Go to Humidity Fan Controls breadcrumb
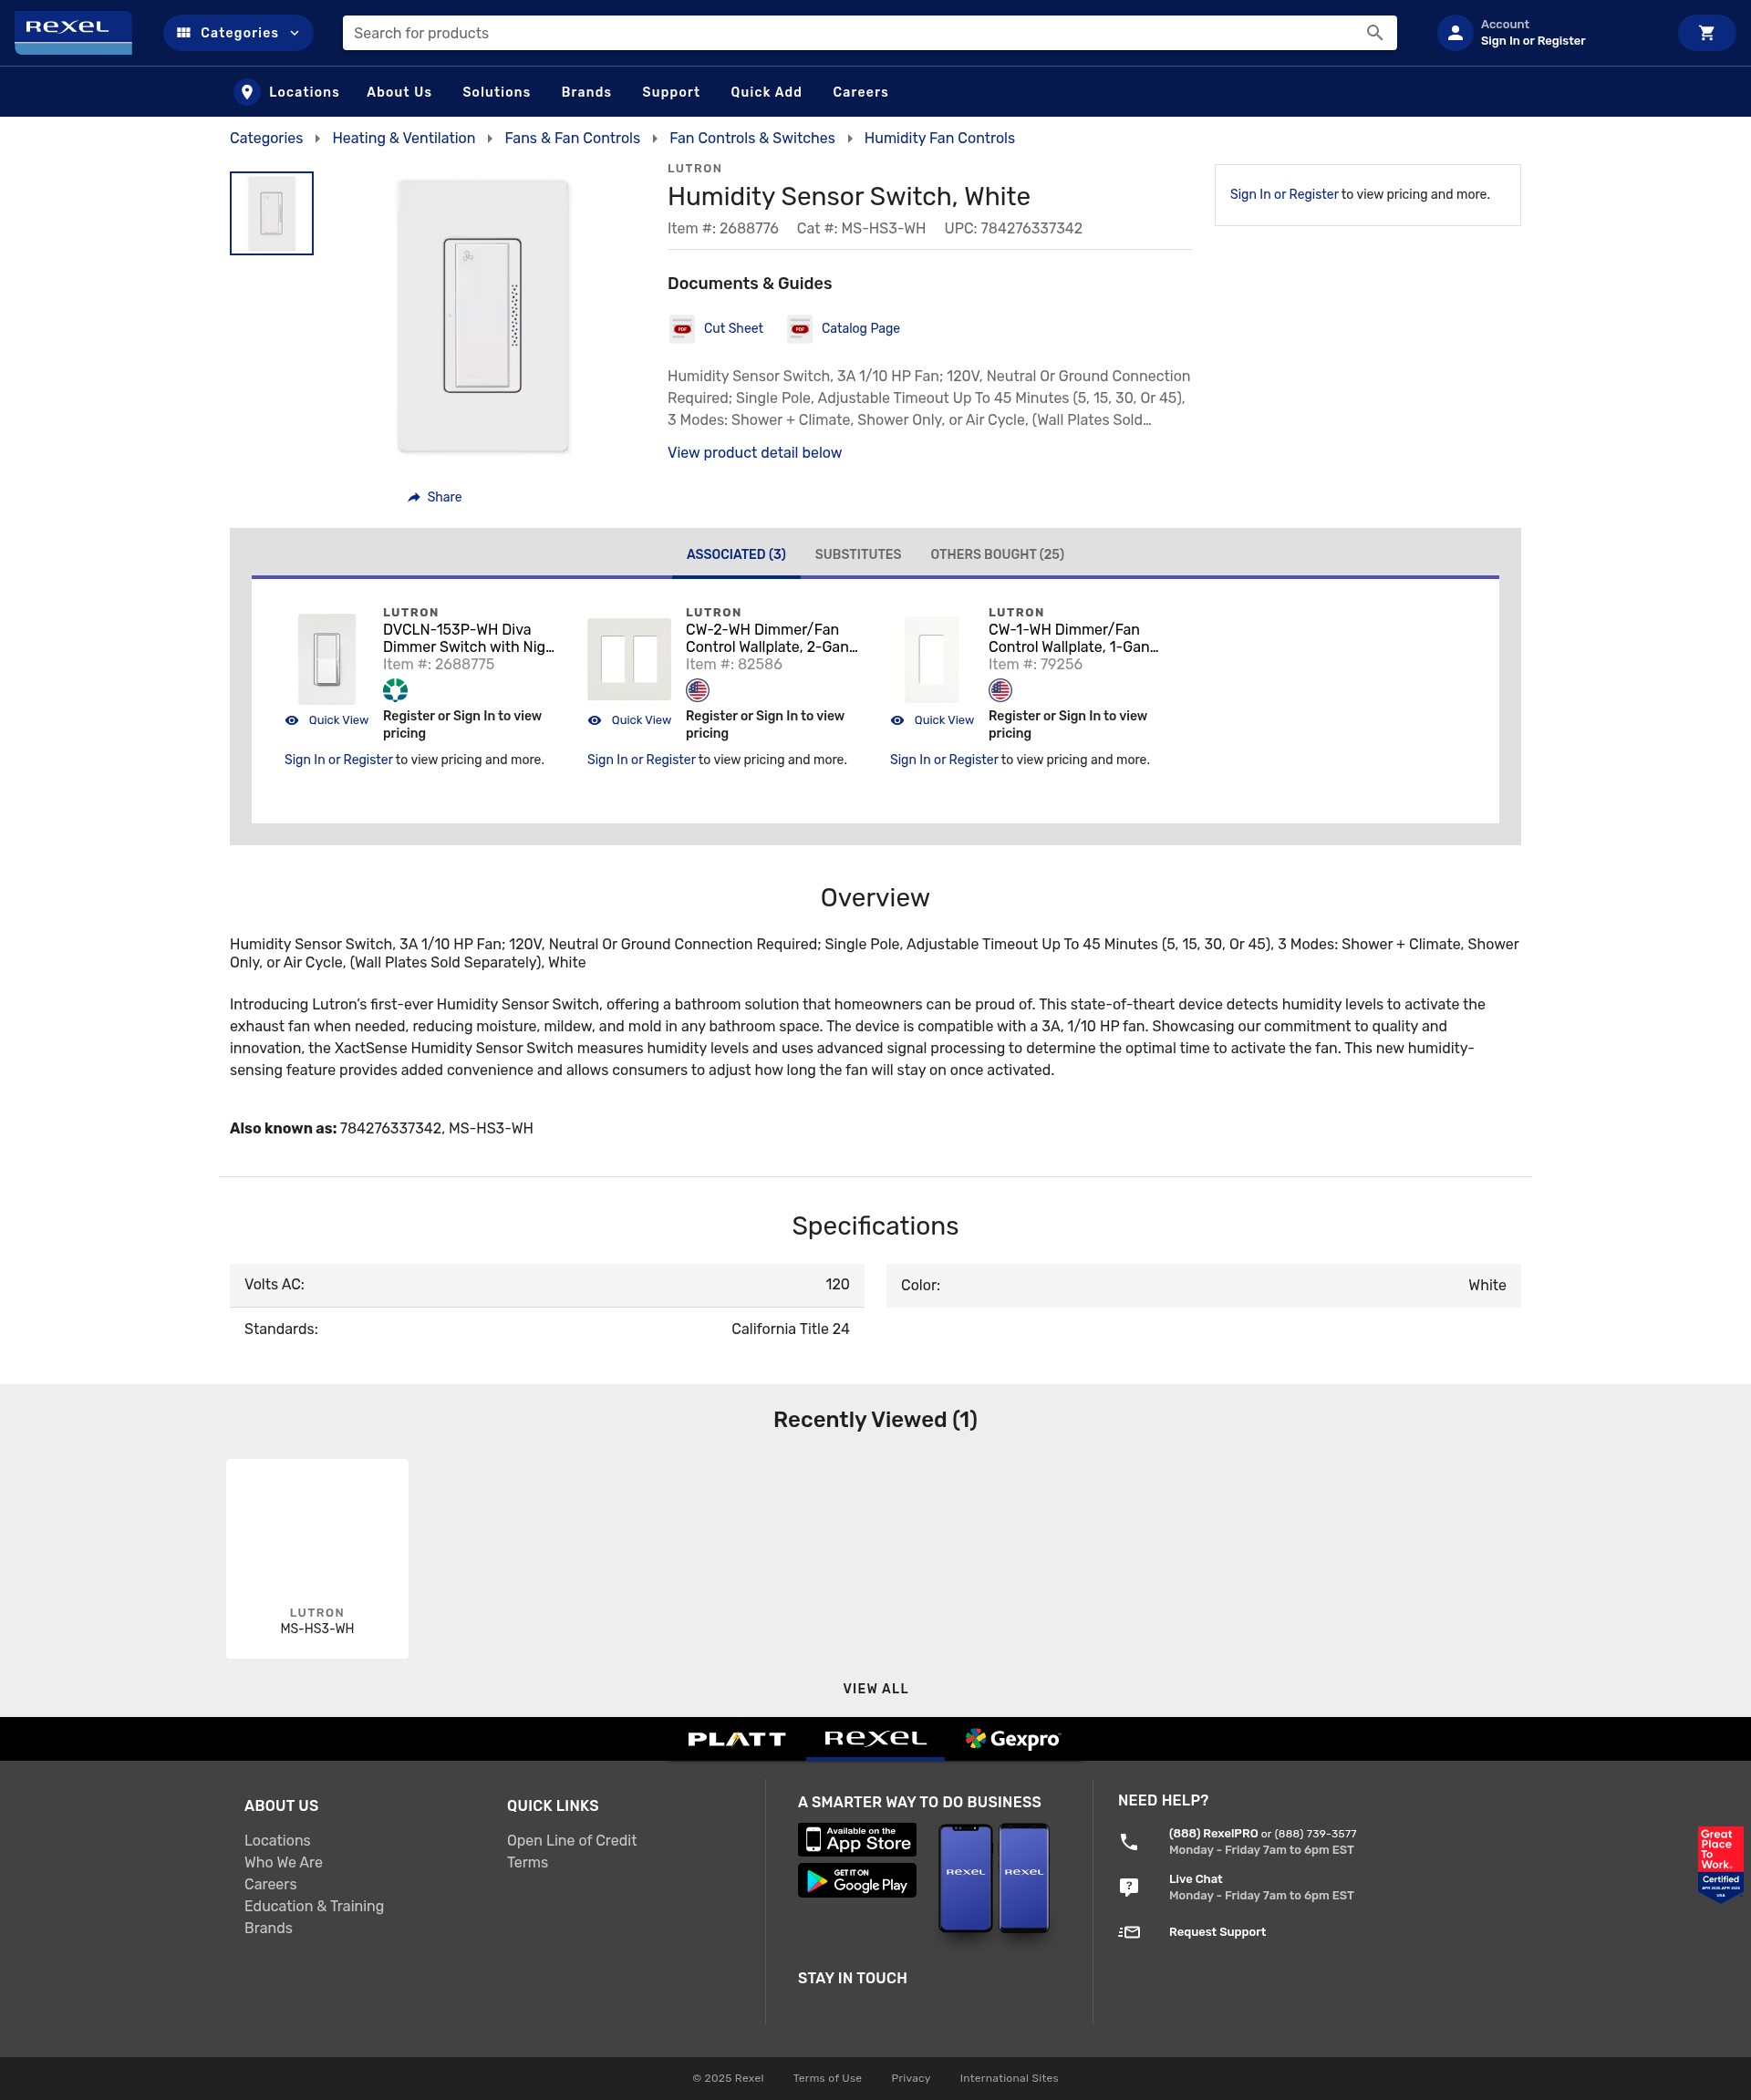This screenshot has width=1751, height=2100. pyautogui.click(x=939, y=138)
